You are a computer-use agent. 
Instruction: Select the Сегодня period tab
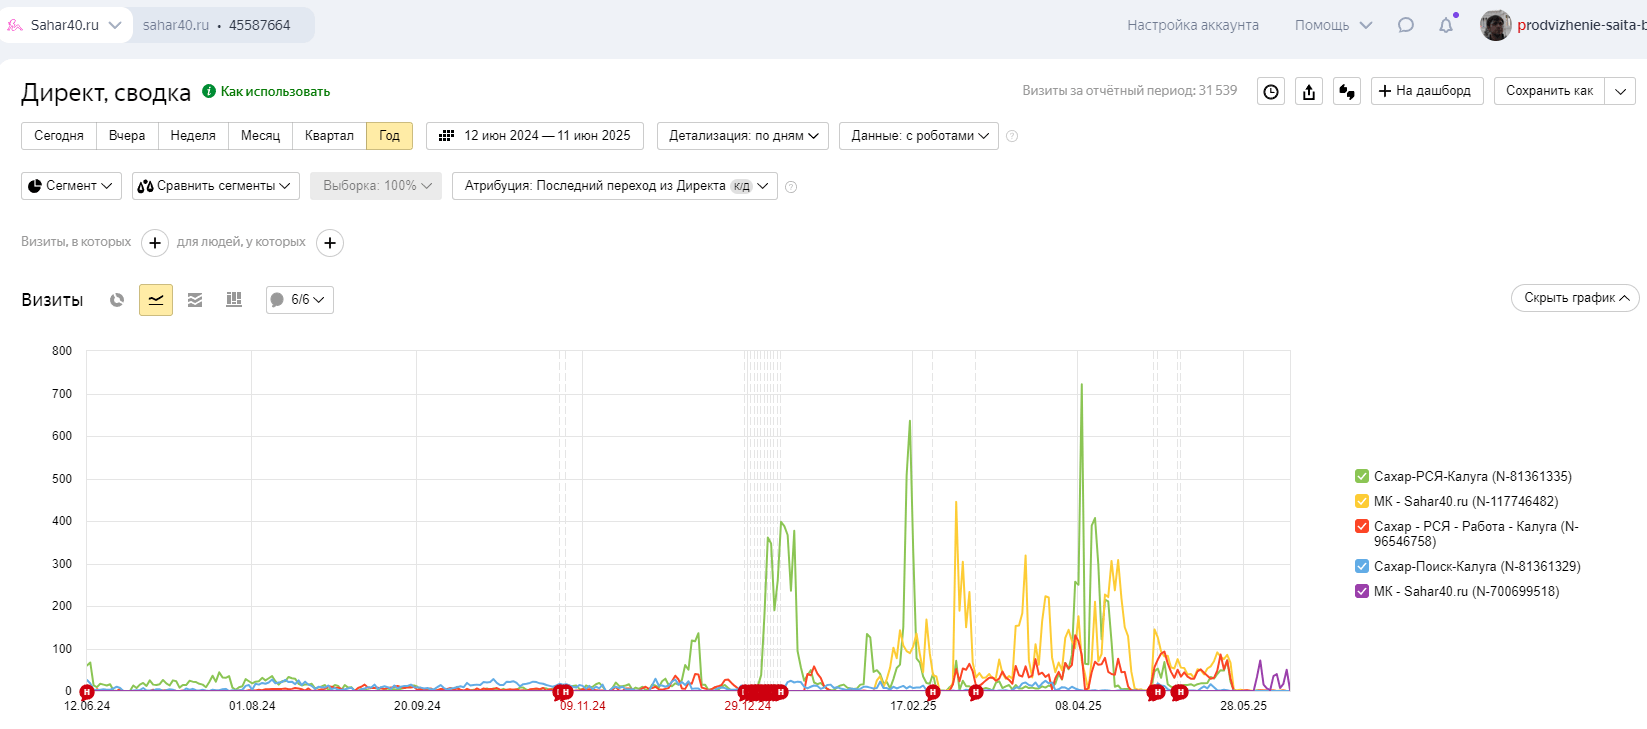59,136
